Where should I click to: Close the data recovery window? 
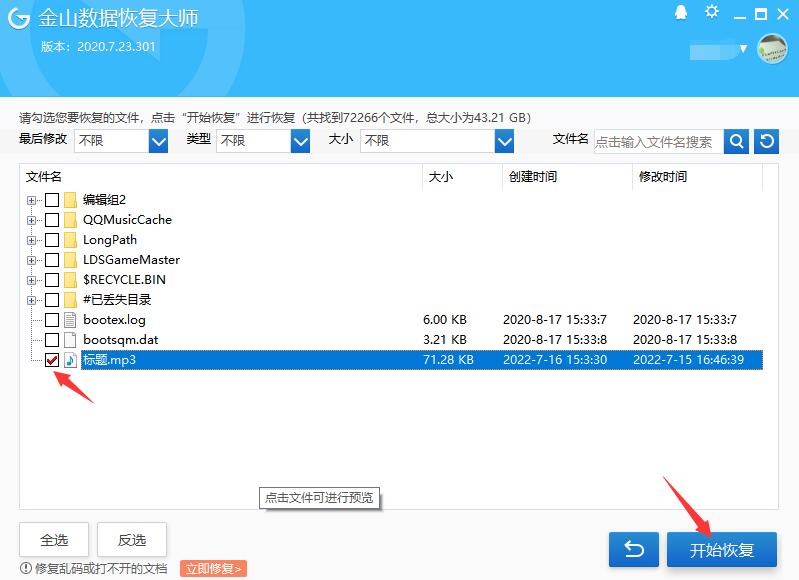click(783, 14)
